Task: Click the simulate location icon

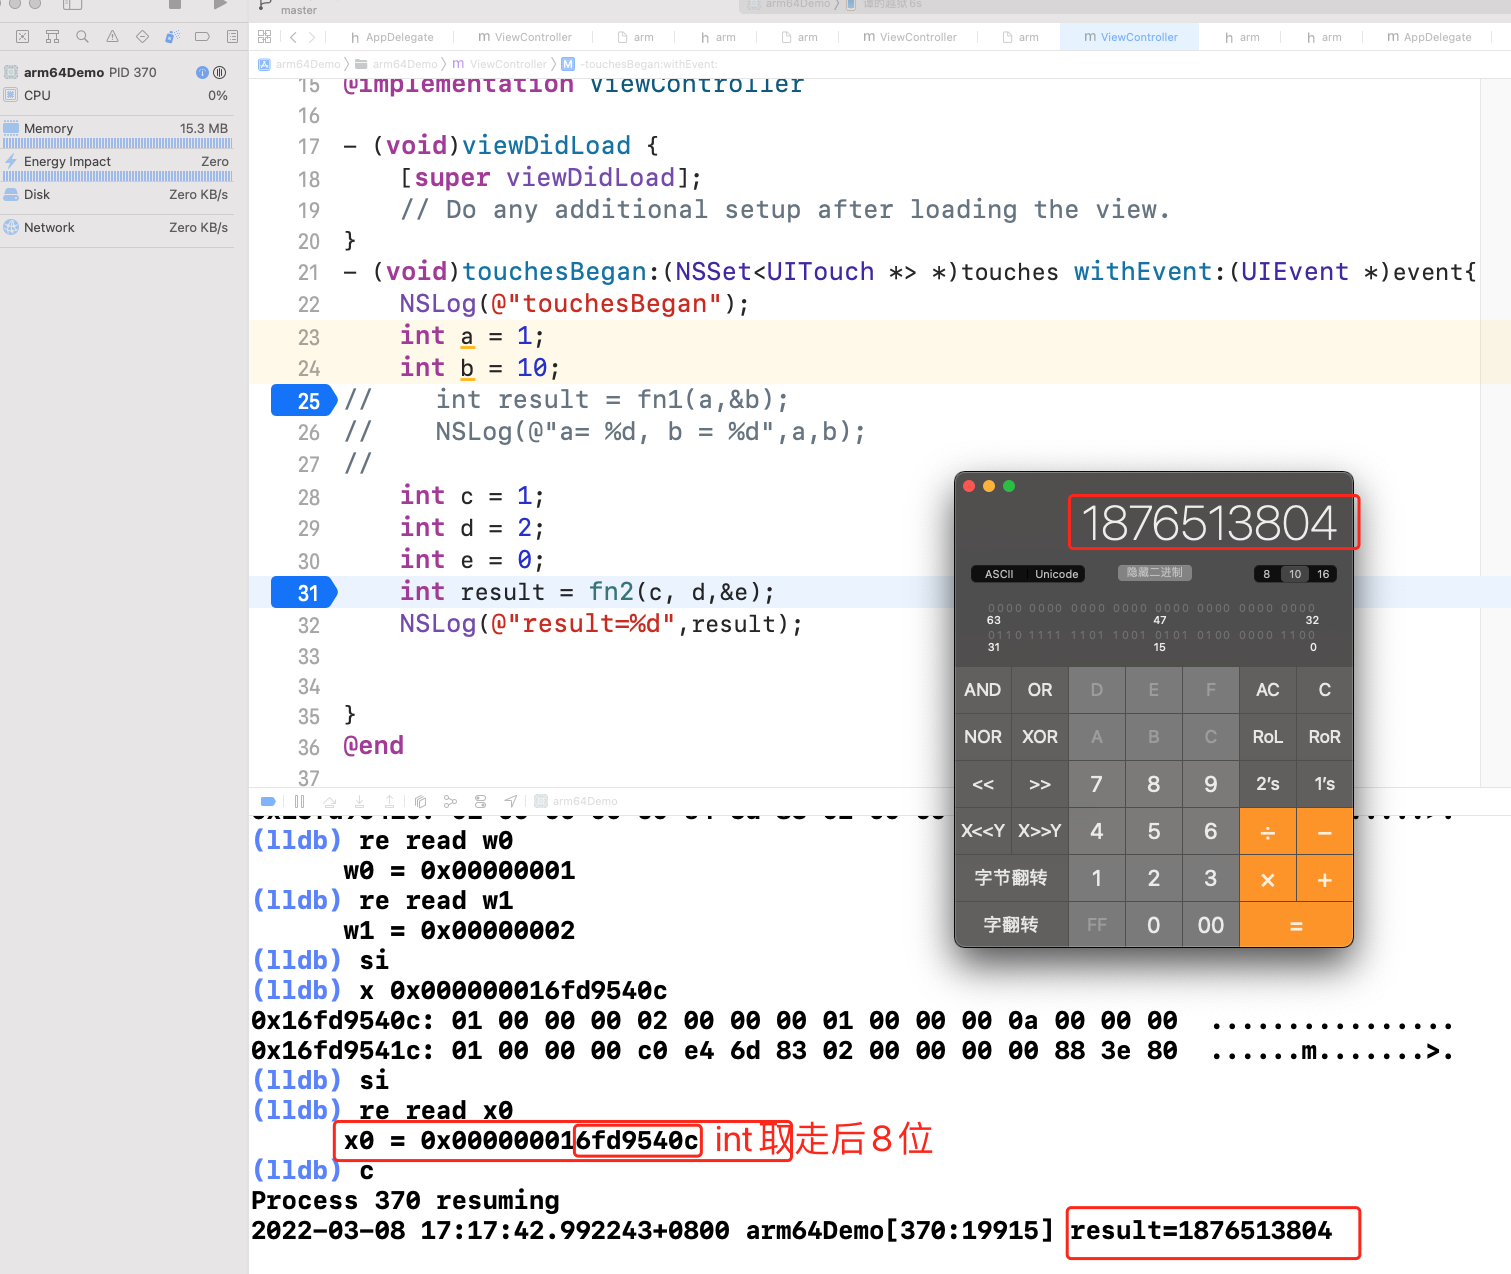Action: click(x=510, y=801)
